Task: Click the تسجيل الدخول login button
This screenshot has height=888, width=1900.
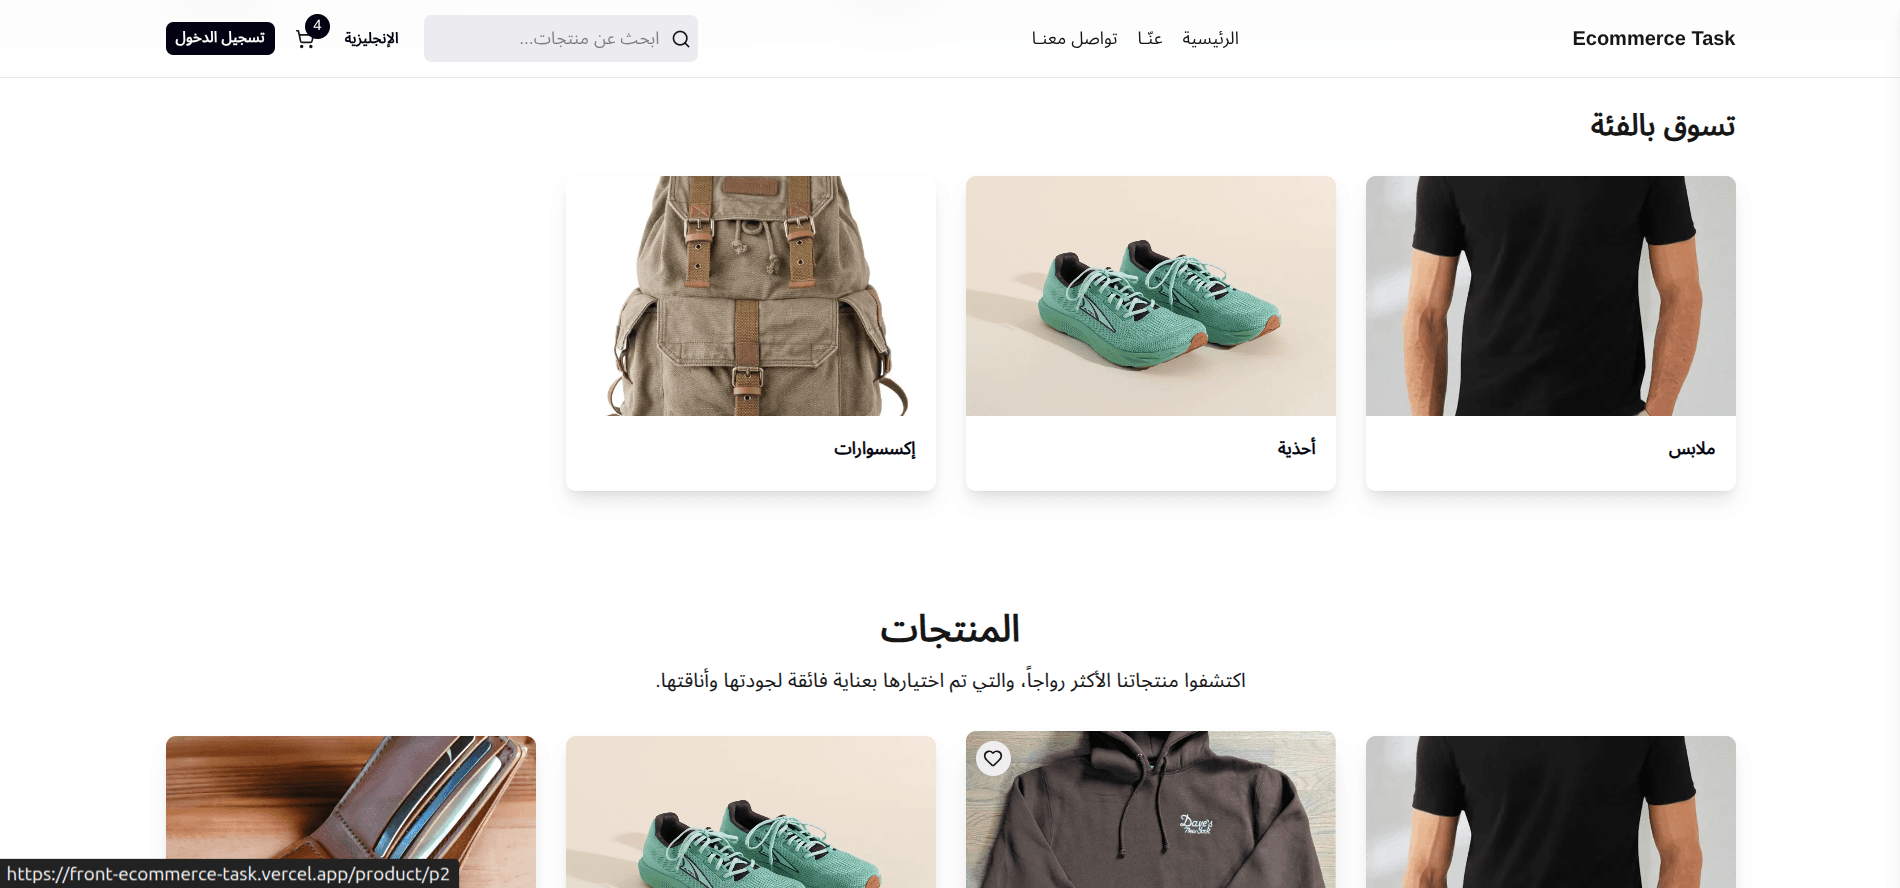Action: point(220,38)
